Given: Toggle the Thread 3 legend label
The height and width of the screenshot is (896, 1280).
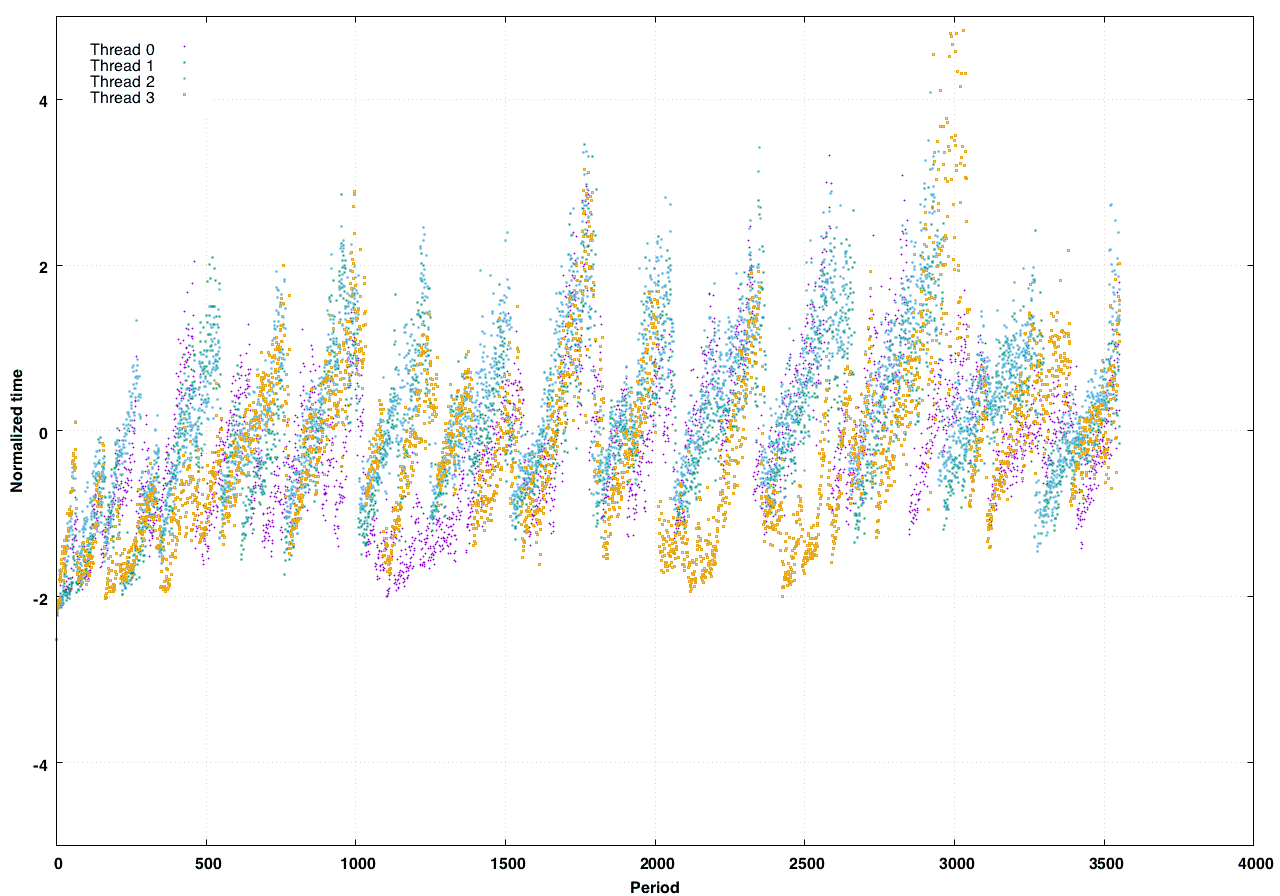Looking at the screenshot, I should tap(122, 97).
